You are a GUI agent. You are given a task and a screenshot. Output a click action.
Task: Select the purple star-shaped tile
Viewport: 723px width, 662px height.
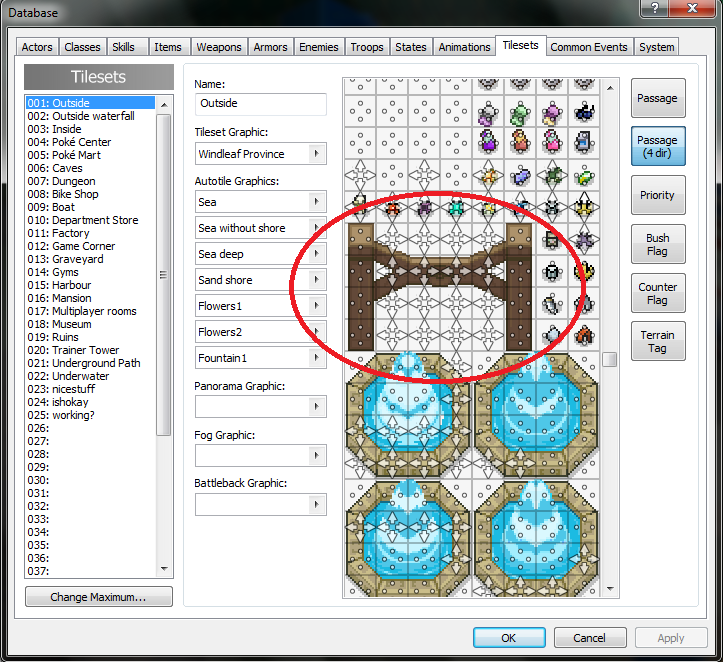(x=584, y=240)
